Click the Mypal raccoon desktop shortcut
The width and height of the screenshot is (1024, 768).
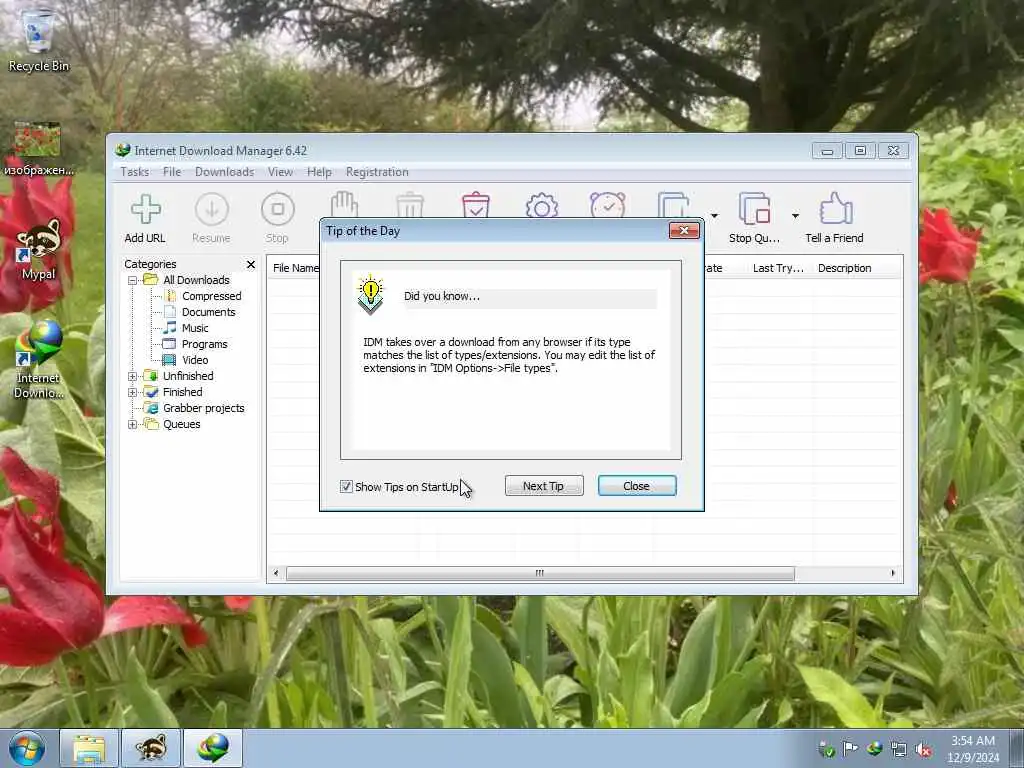[x=38, y=249]
